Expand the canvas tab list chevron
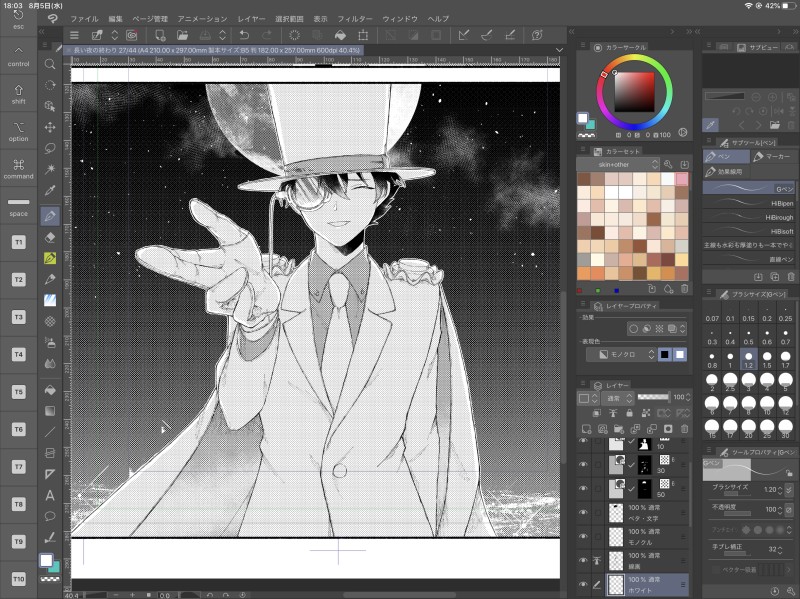Viewport: 800px width, 599px height. point(559,50)
